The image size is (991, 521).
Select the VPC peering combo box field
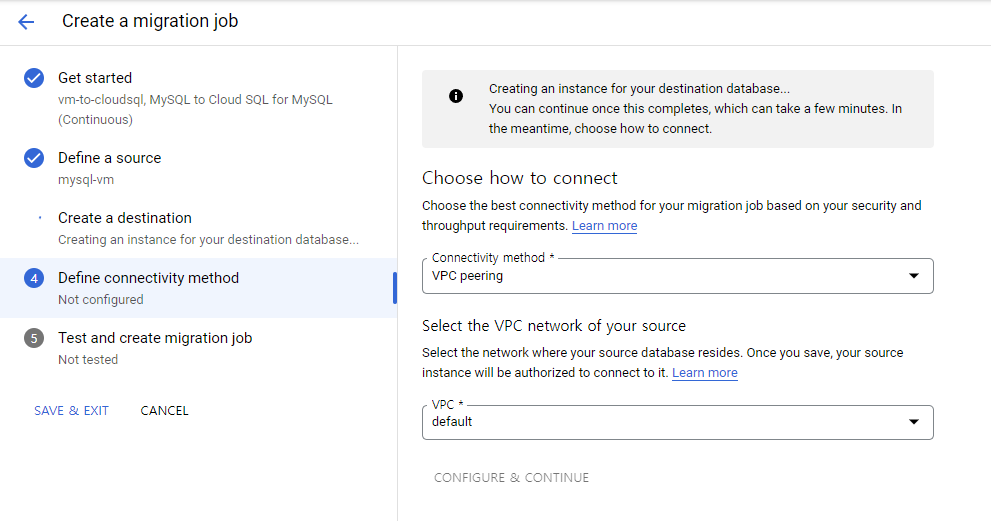point(678,276)
